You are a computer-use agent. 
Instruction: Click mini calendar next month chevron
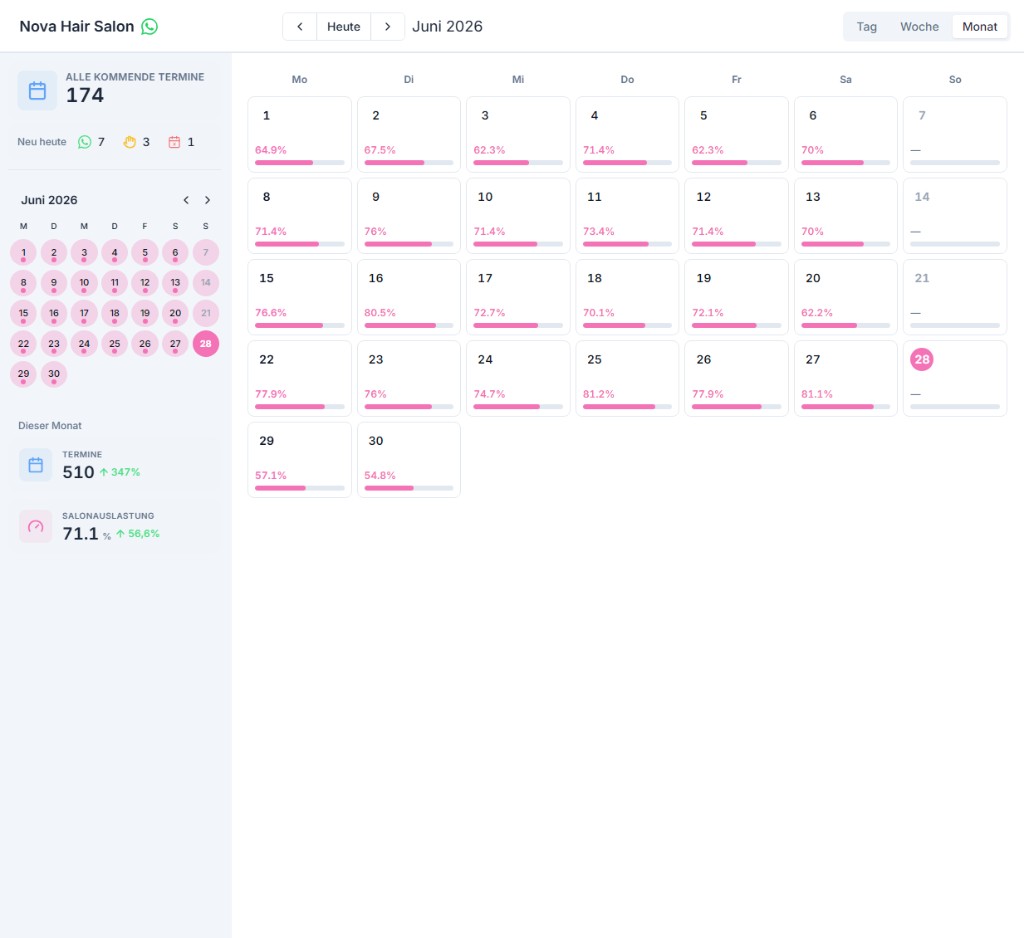(x=207, y=200)
